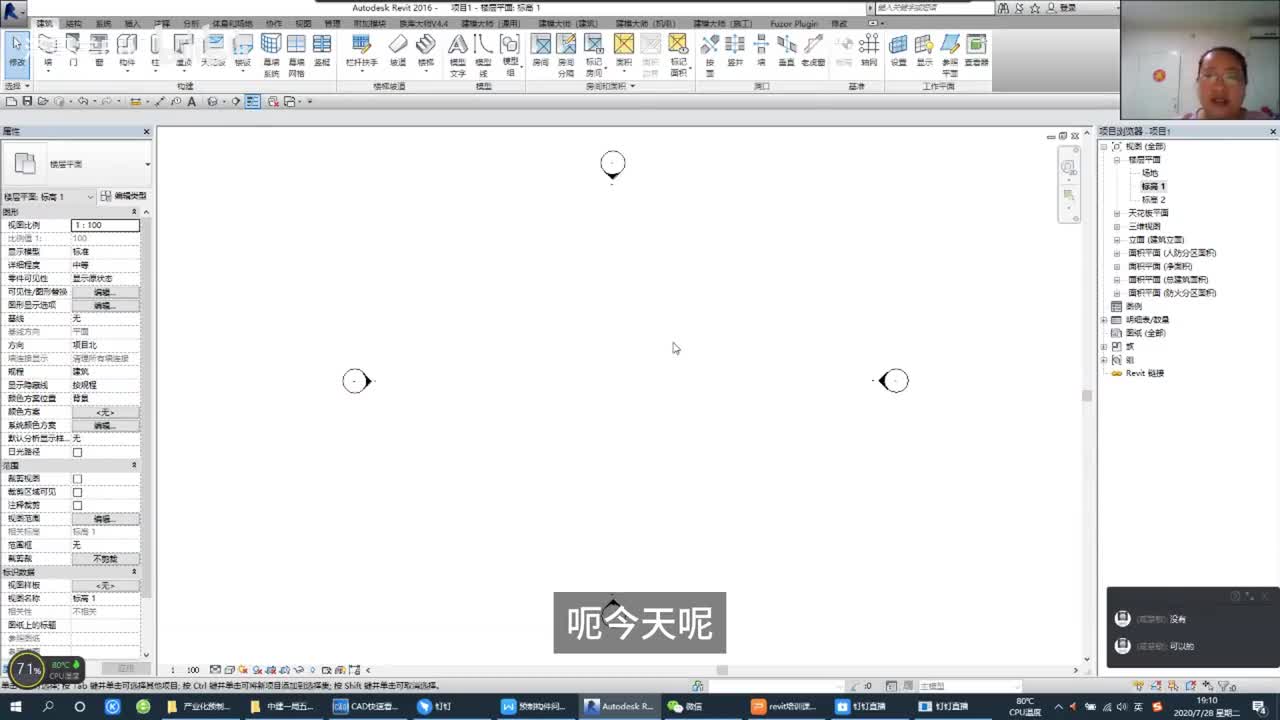Expand the Schedules (明细表/数量) tree node
This screenshot has width=1280, height=720.
pos(1104,320)
